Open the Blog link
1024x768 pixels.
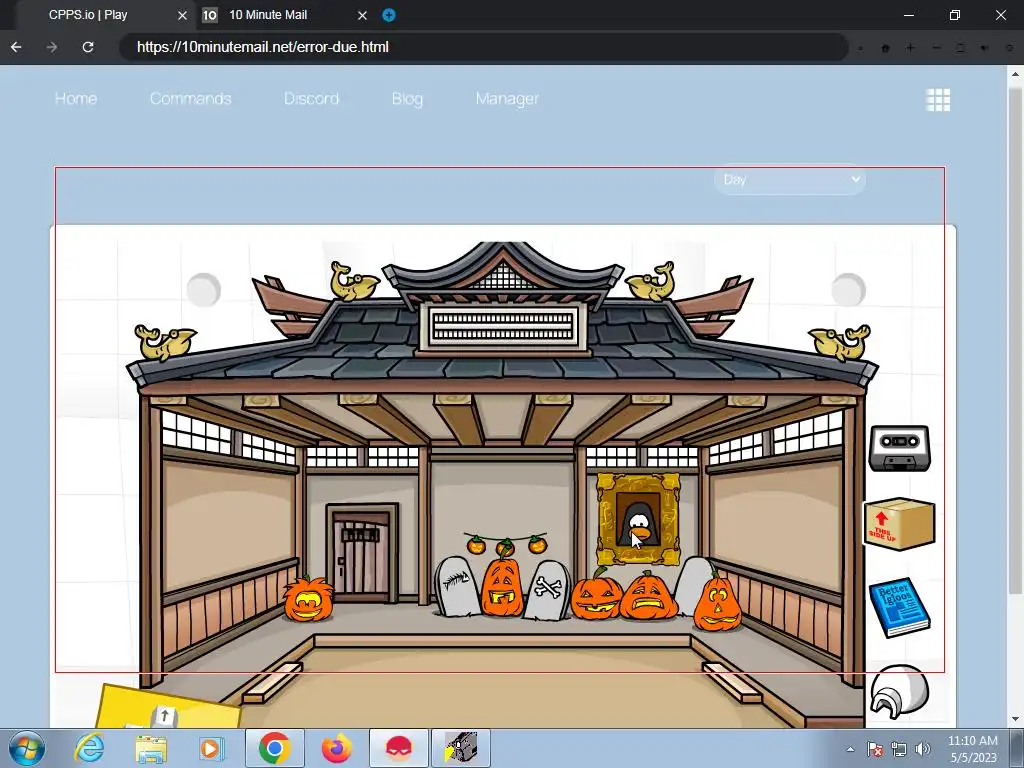pyautogui.click(x=408, y=99)
